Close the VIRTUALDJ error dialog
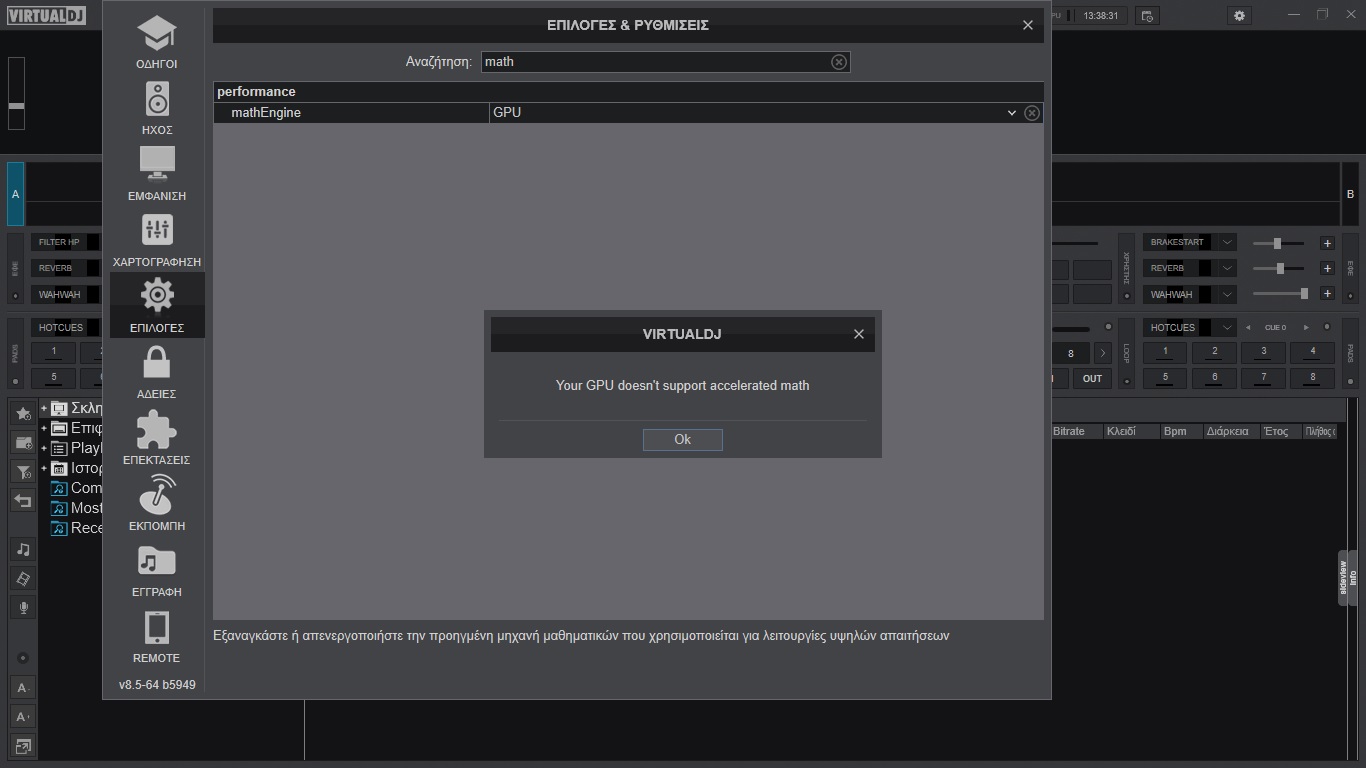The height and width of the screenshot is (768, 1366). (x=859, y=334)
